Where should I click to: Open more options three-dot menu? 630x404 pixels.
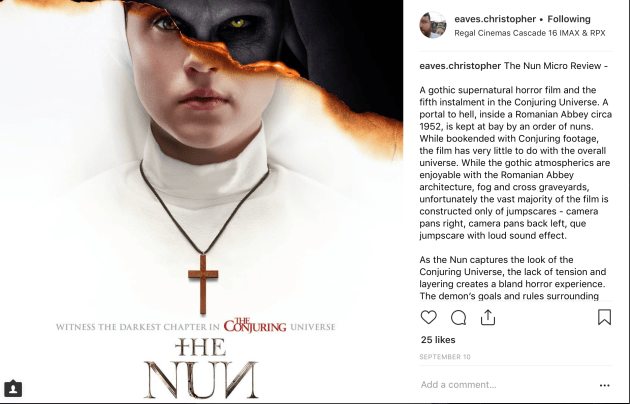coord(605,385)
